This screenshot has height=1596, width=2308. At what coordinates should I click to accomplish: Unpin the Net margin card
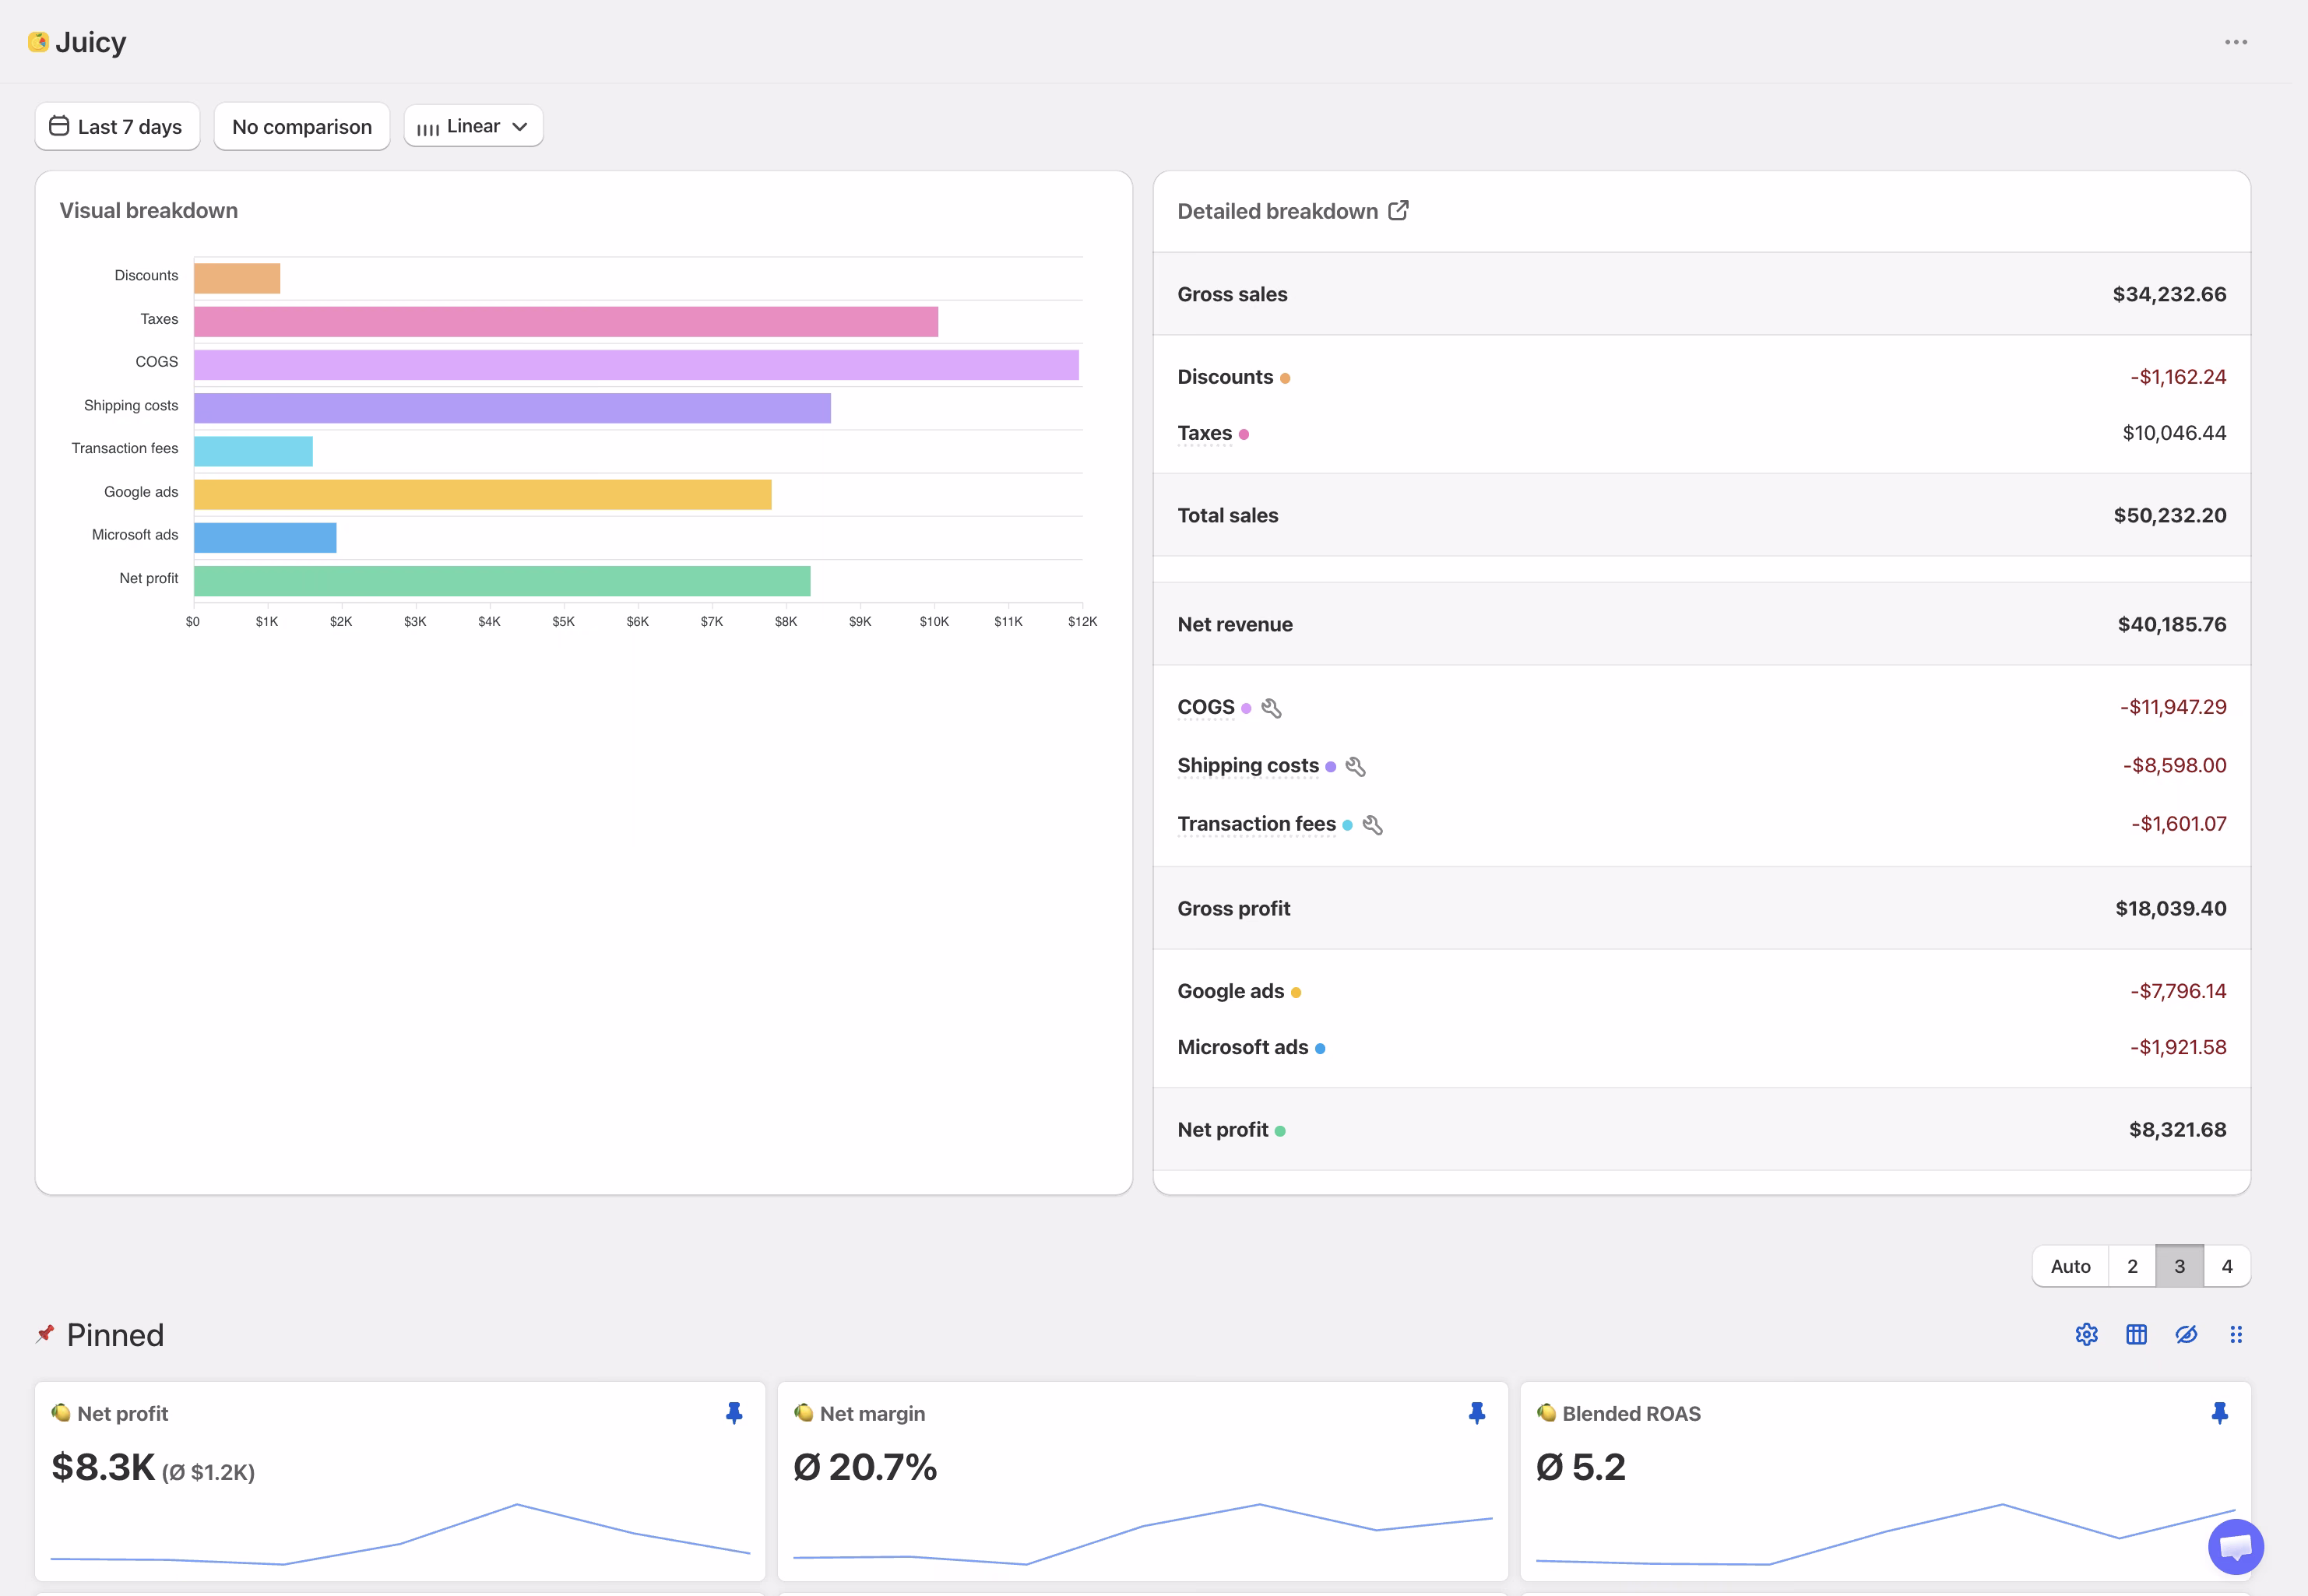tap(1477, 1413)
